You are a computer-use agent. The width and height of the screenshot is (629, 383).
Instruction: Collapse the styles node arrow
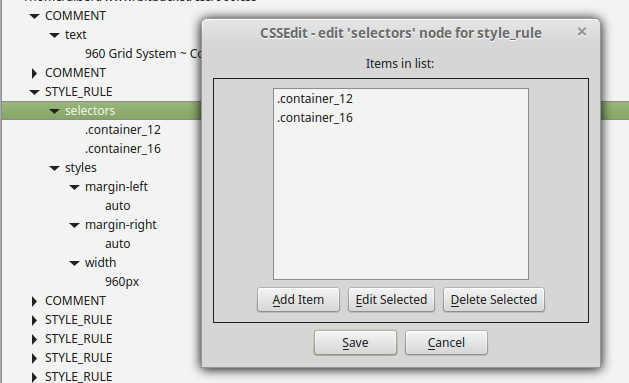point(55,168)
